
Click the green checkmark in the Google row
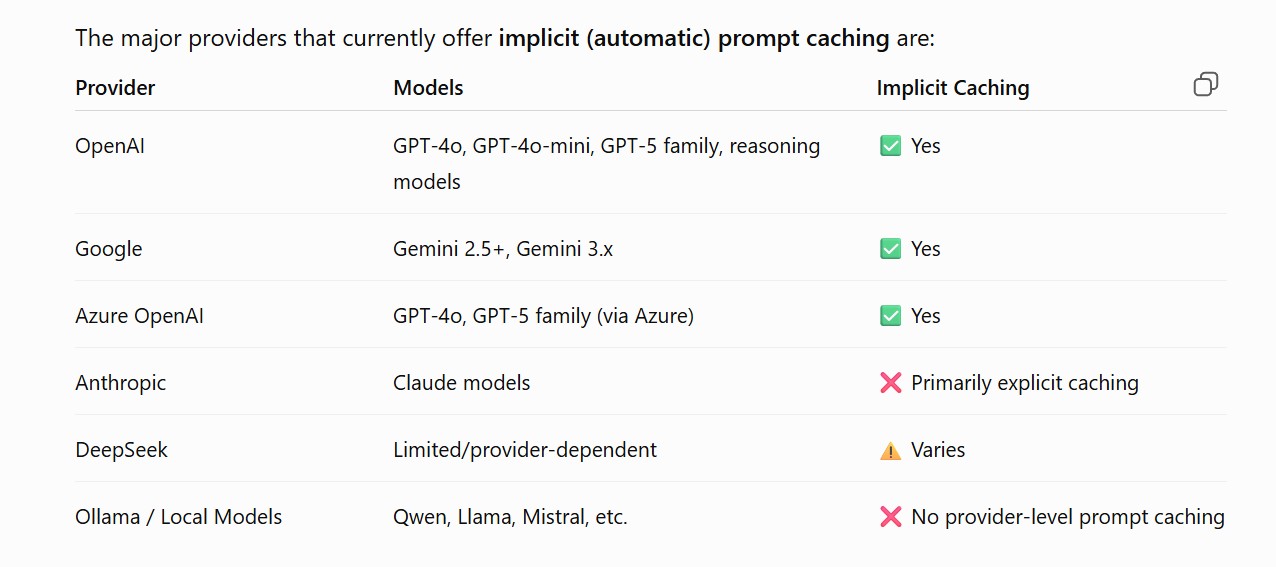click(890, 249)
